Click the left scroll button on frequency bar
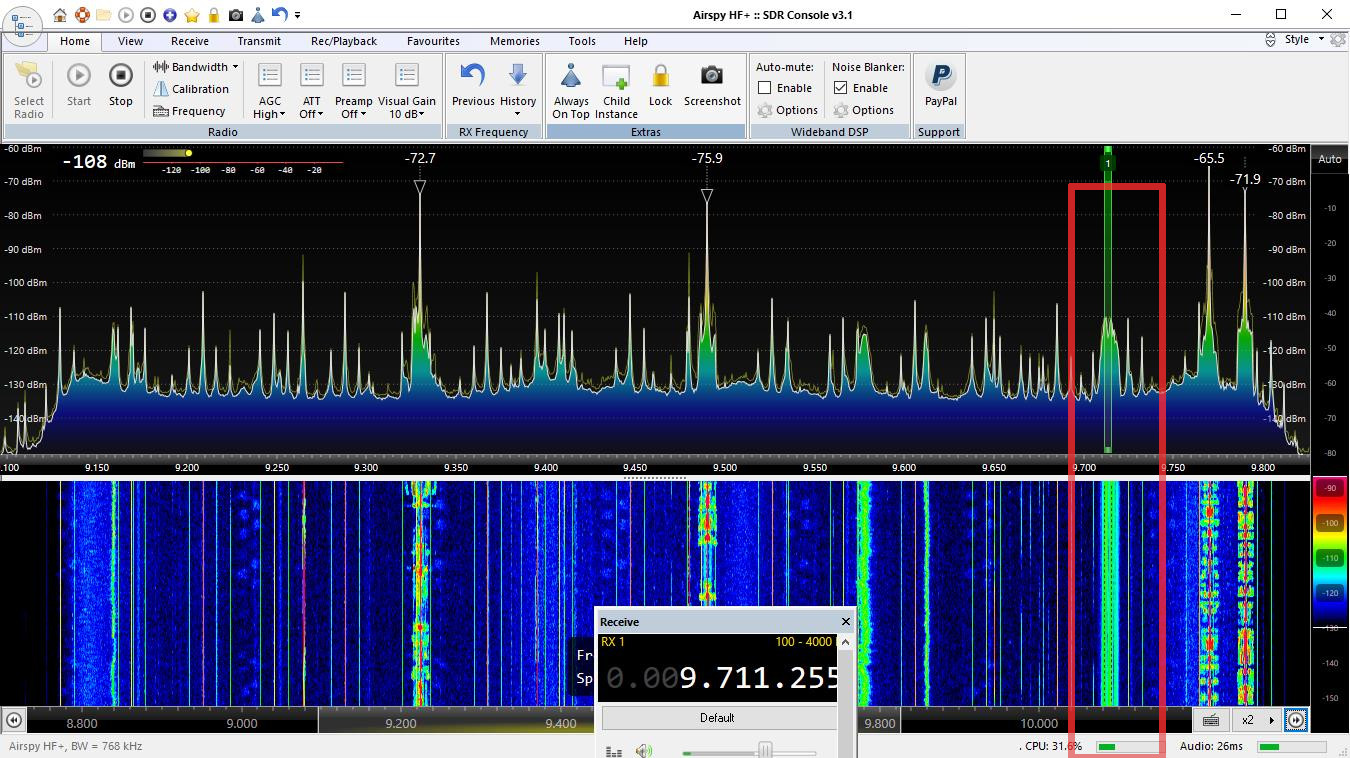The height and width of the screenshot is (758, 1350). pyautogui.click(x=14, y=720)
